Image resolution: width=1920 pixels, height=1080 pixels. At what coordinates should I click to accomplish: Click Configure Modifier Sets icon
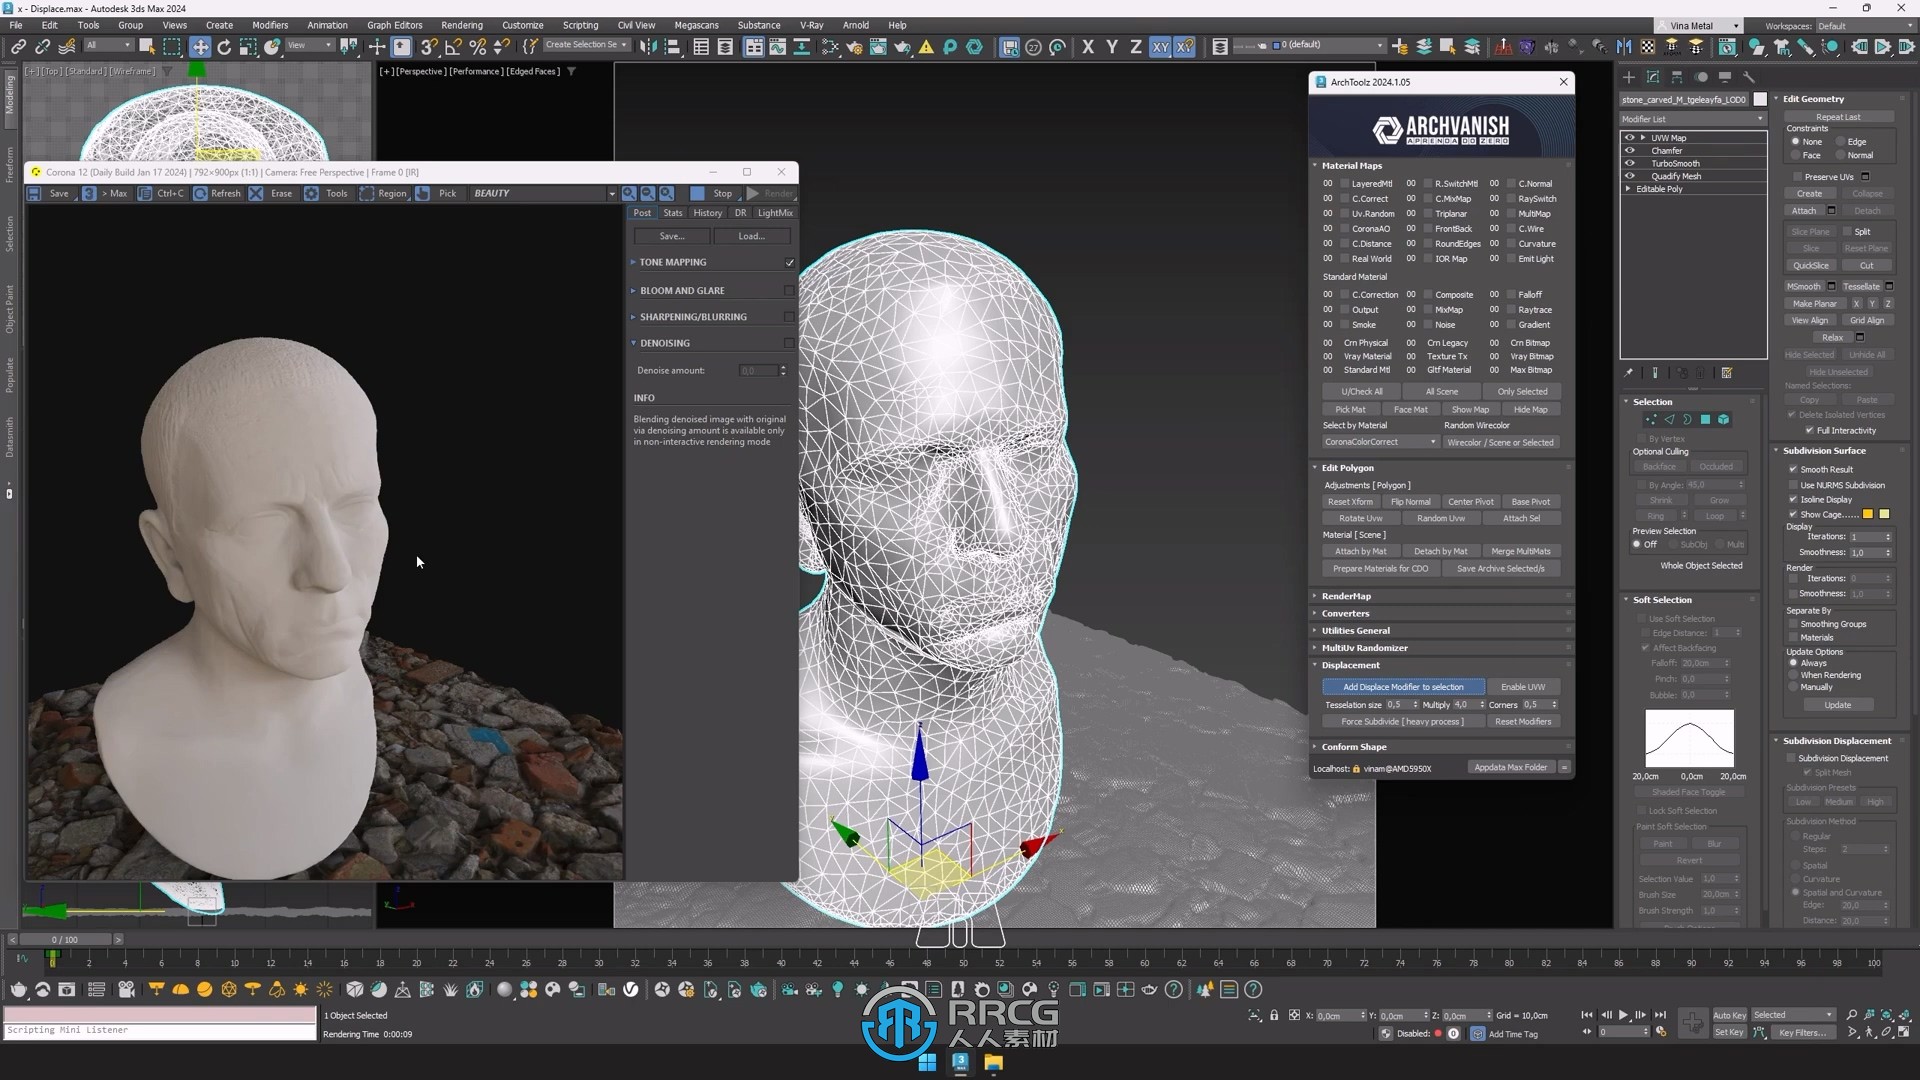click(x=1727, y=373)
